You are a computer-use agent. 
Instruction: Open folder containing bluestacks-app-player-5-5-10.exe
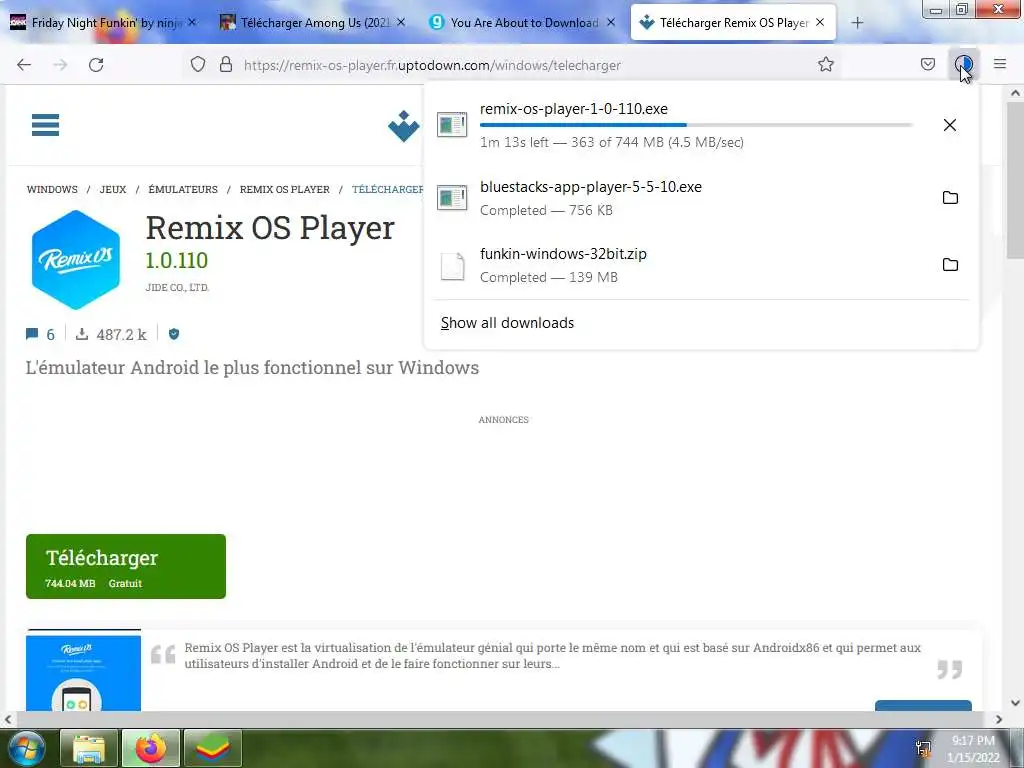[950, 198]
